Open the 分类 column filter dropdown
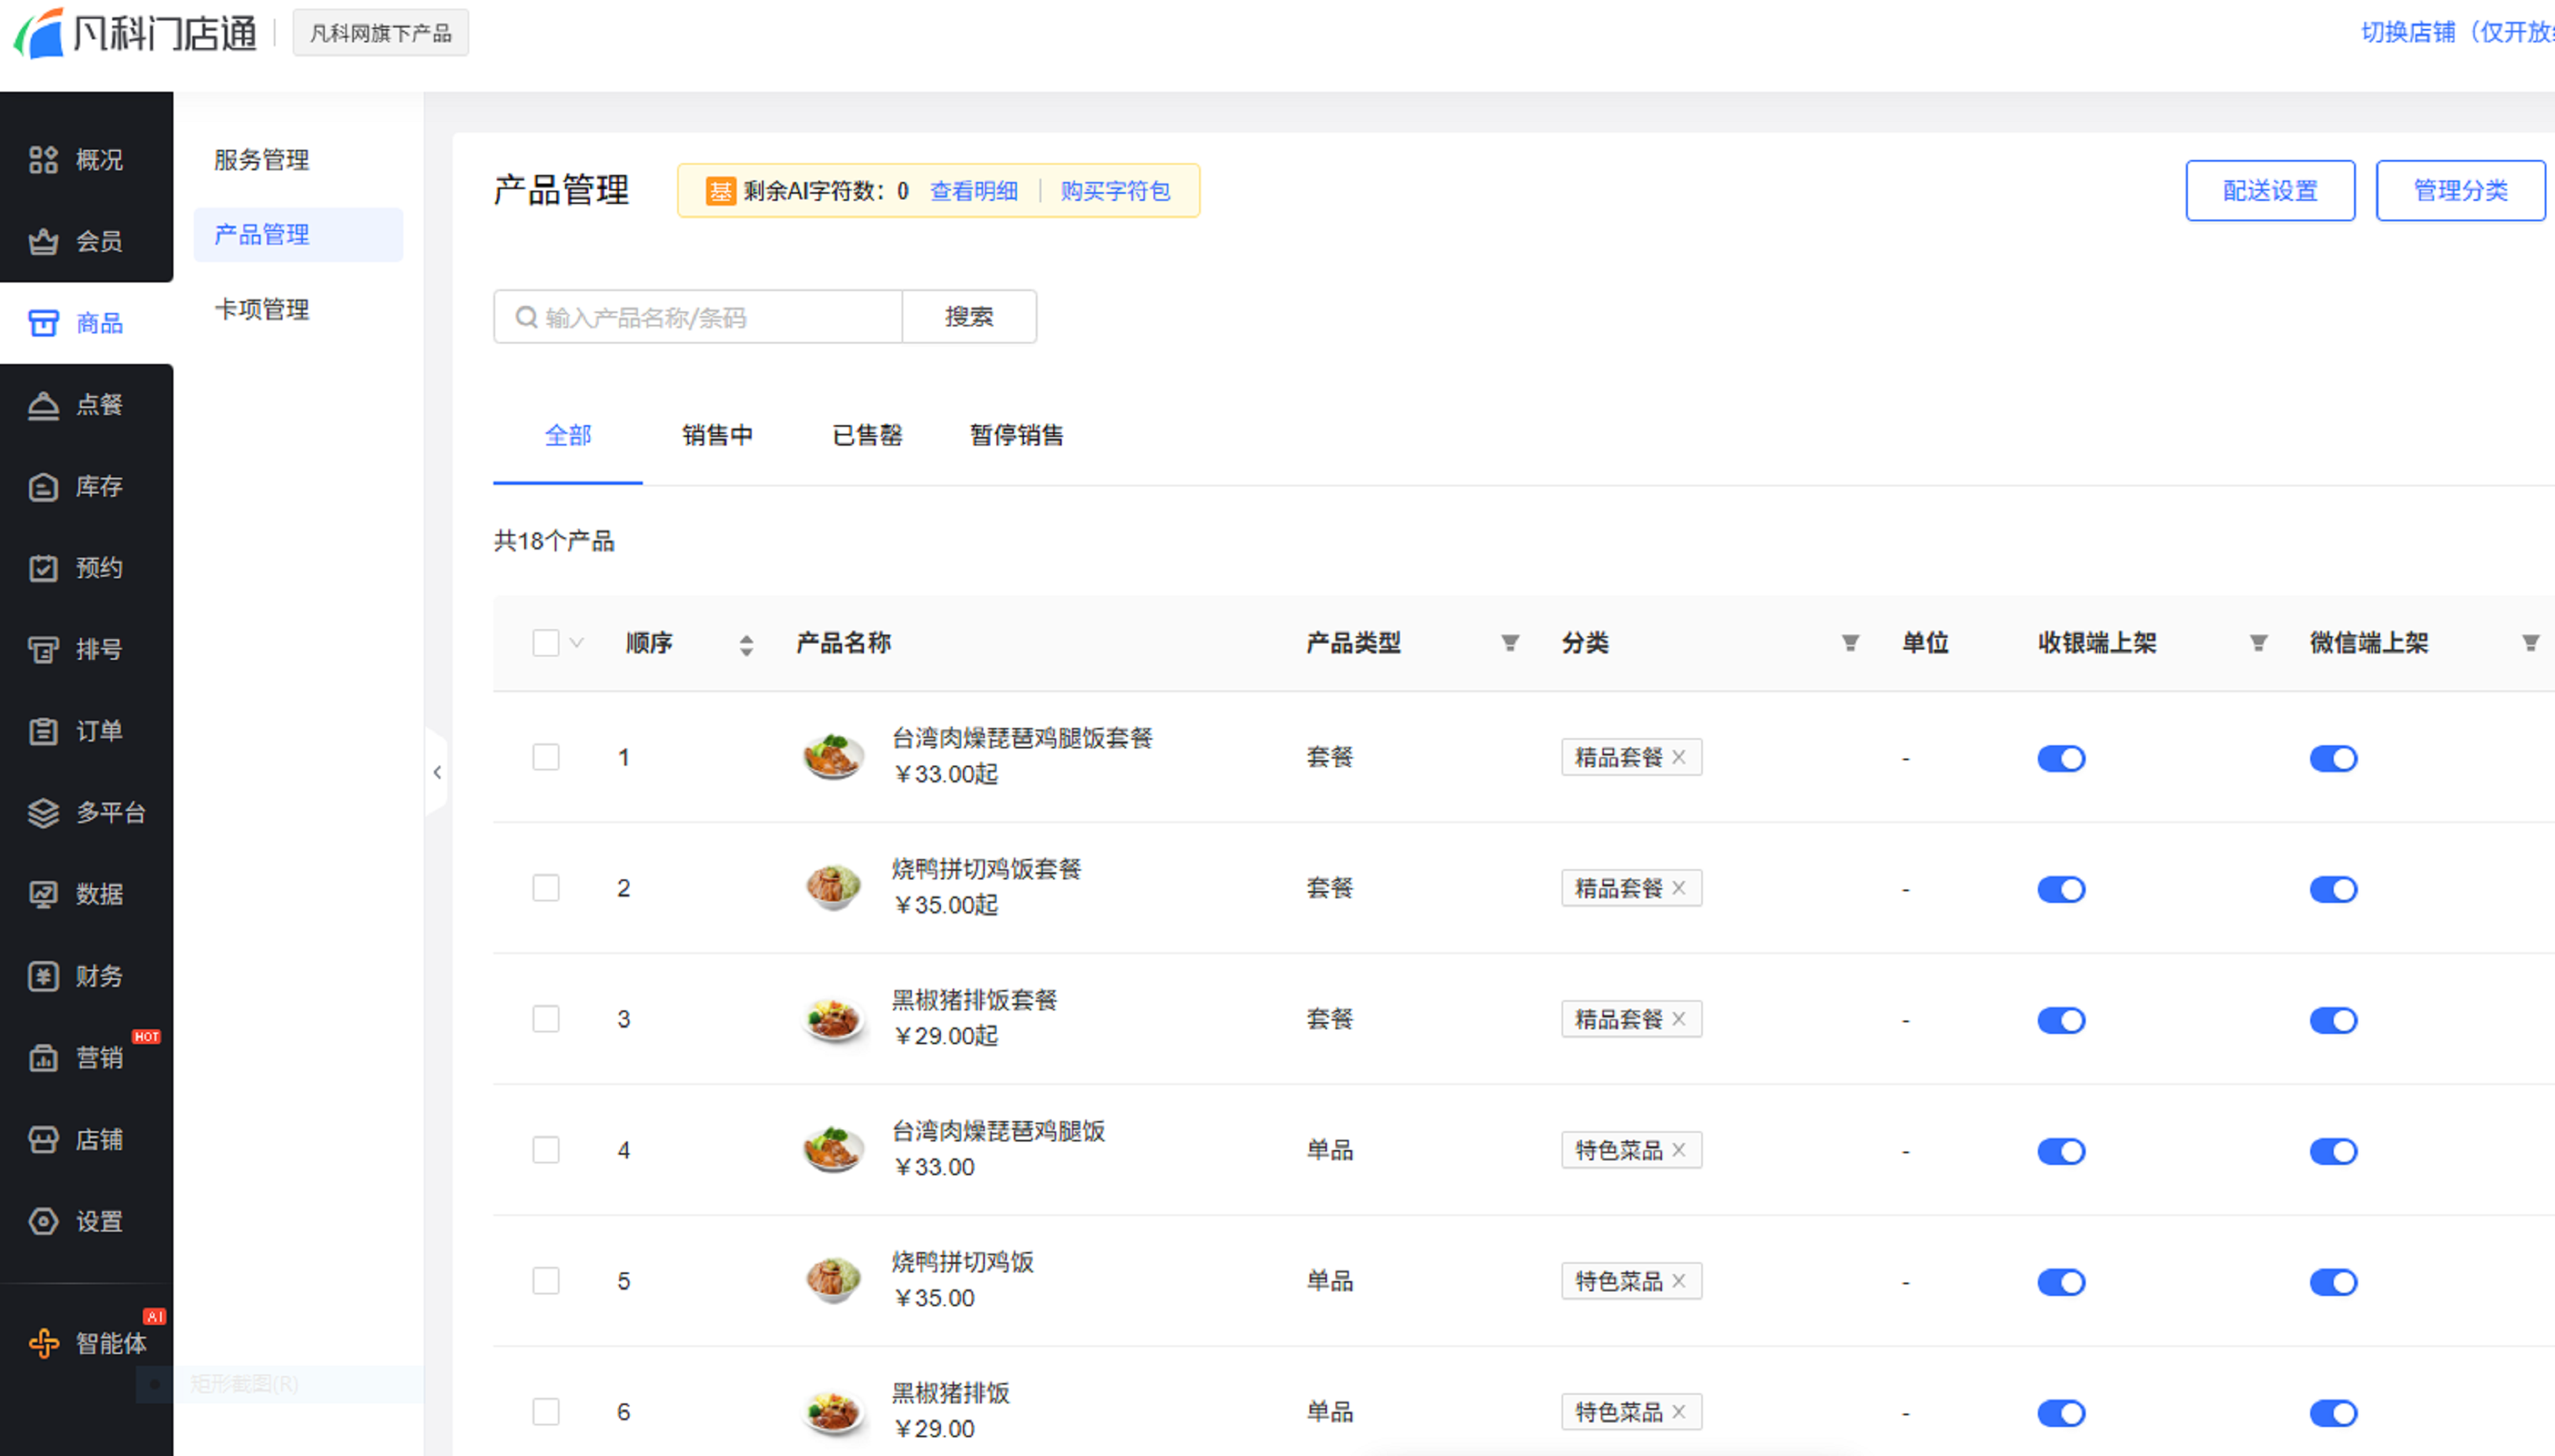This screenshot has height=1456, width=2555. 1849,643
